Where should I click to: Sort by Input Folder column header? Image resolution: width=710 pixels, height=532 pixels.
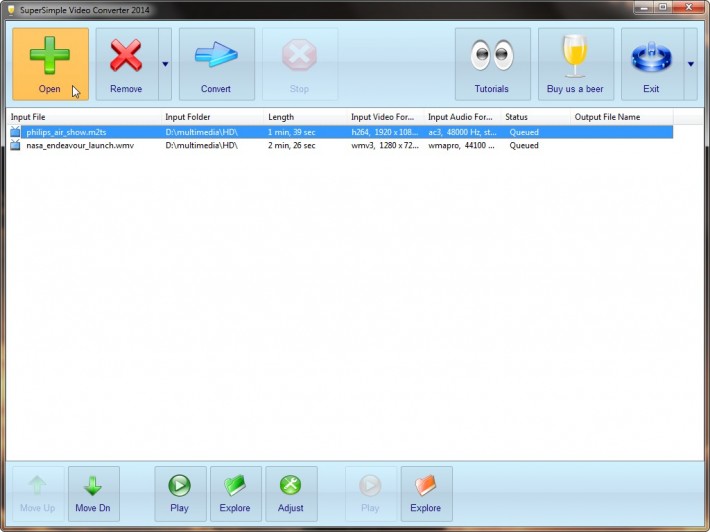click(x=212, y=117)
